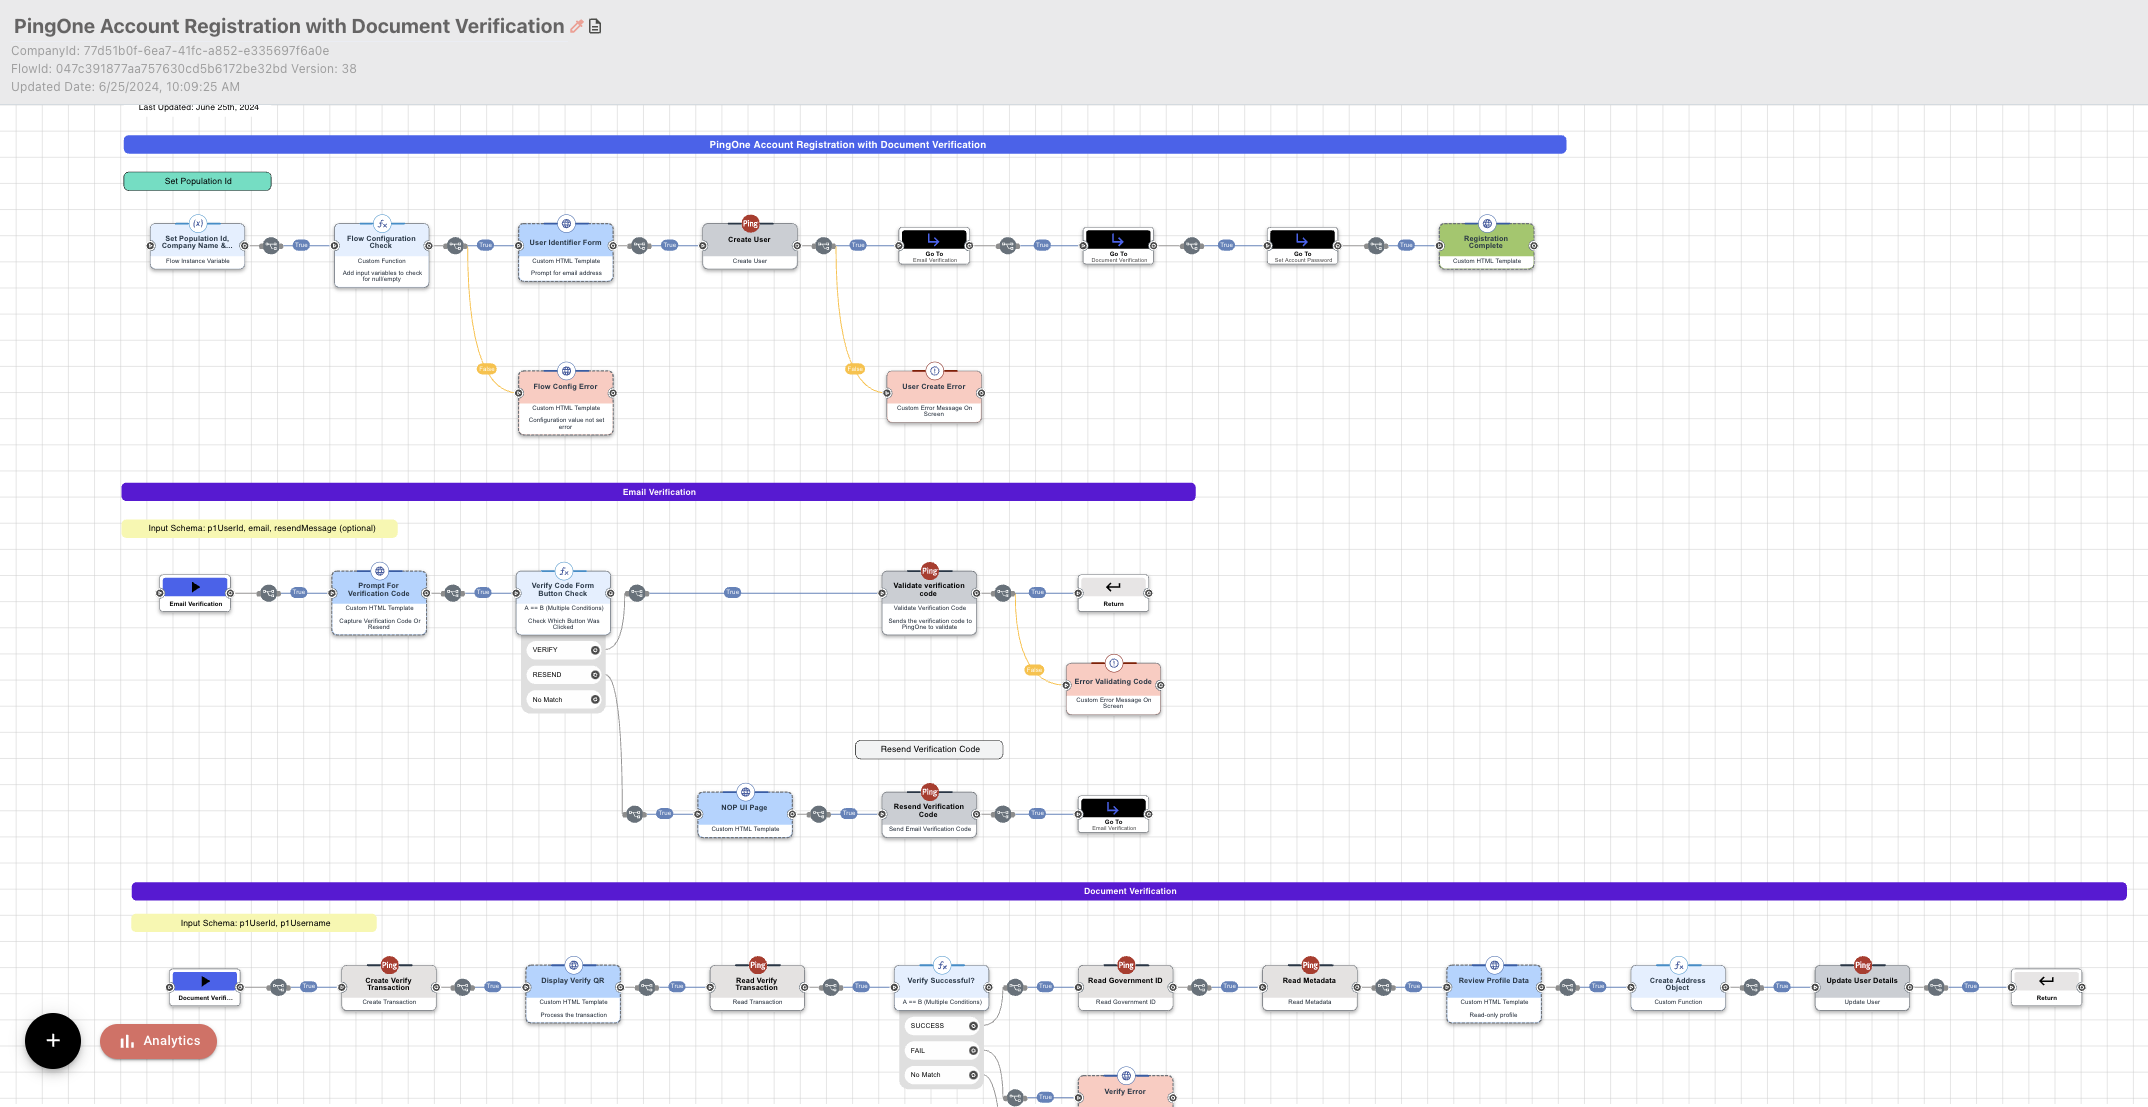Click the Email Verification purple section banner
Viewport: 2148px width, 1107px height.
point(658,492)
